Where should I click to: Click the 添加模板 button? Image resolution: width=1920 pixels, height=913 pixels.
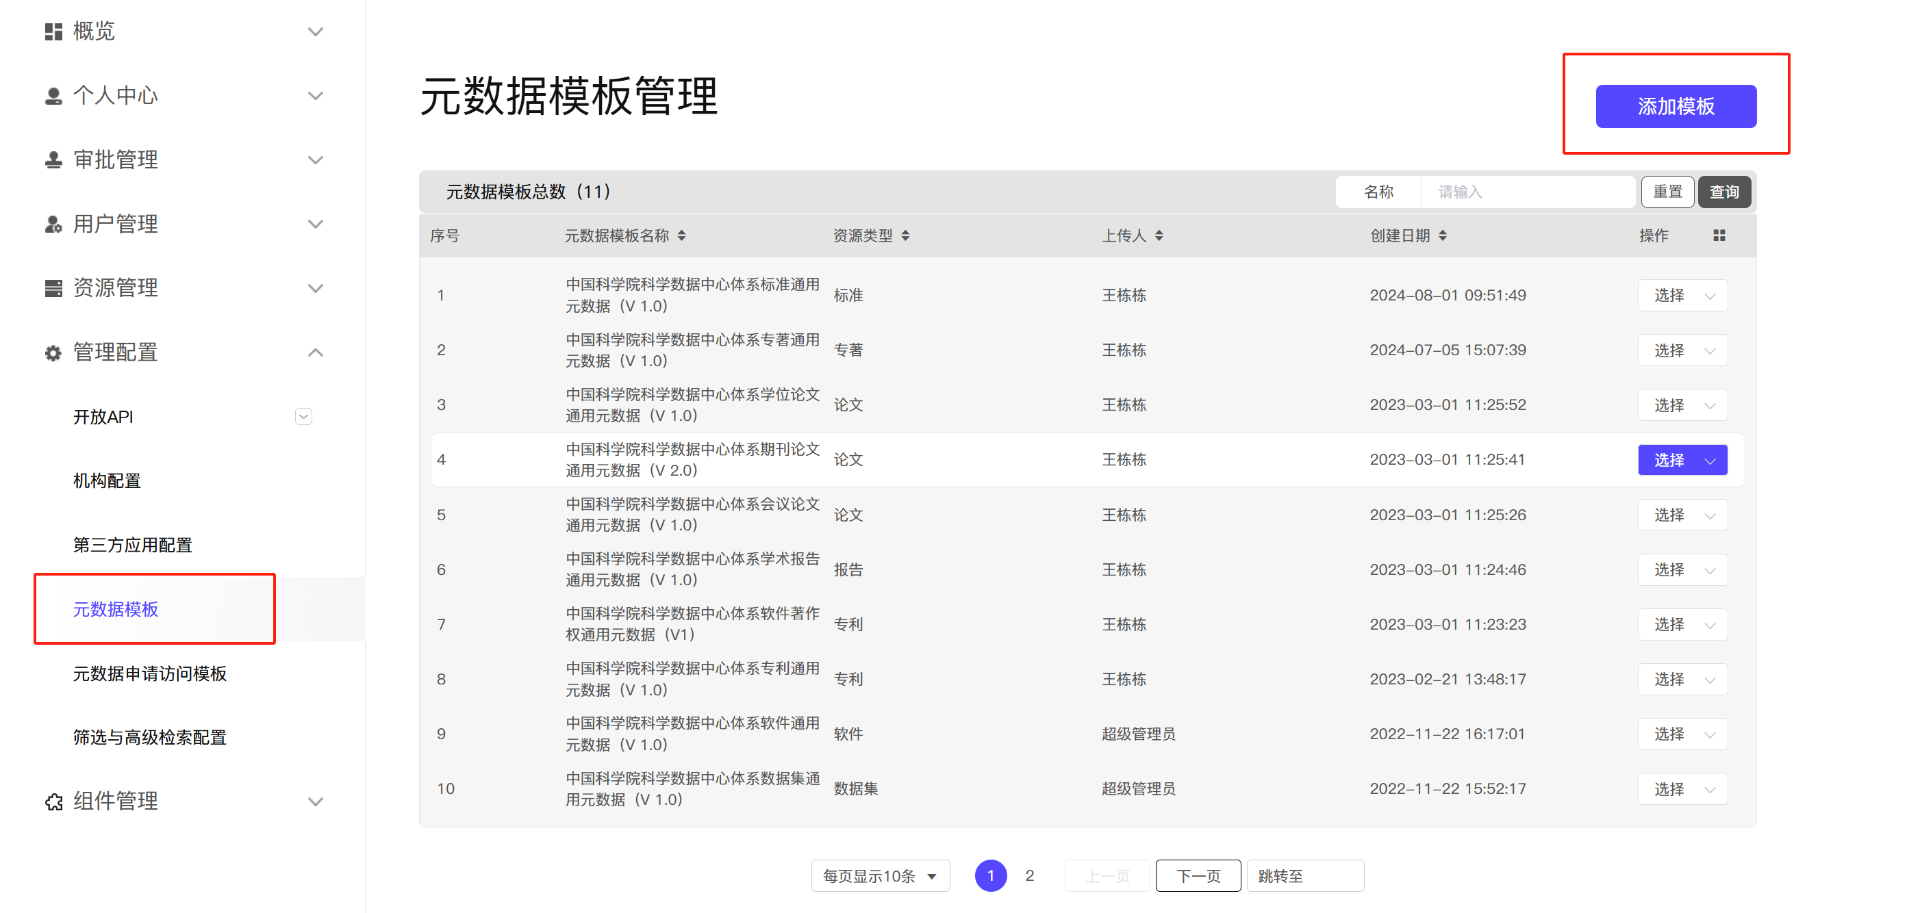pos(1676,106)
